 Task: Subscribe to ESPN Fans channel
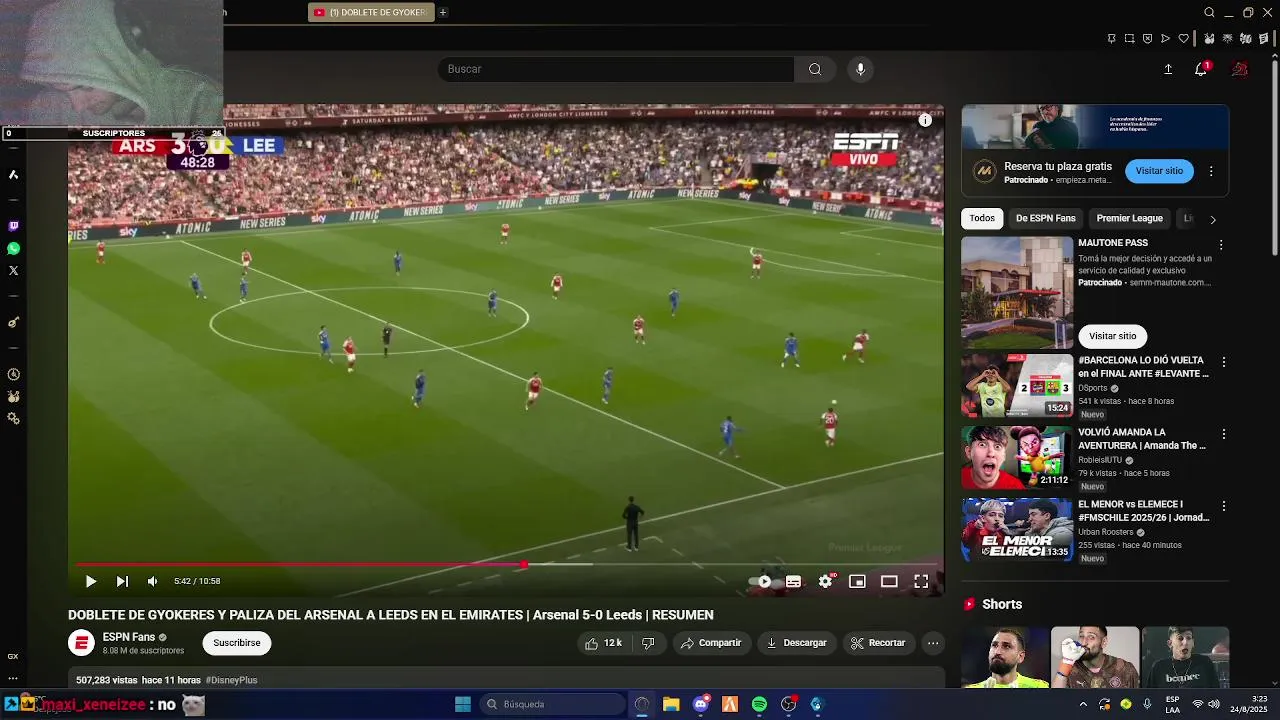coord(237,643)
